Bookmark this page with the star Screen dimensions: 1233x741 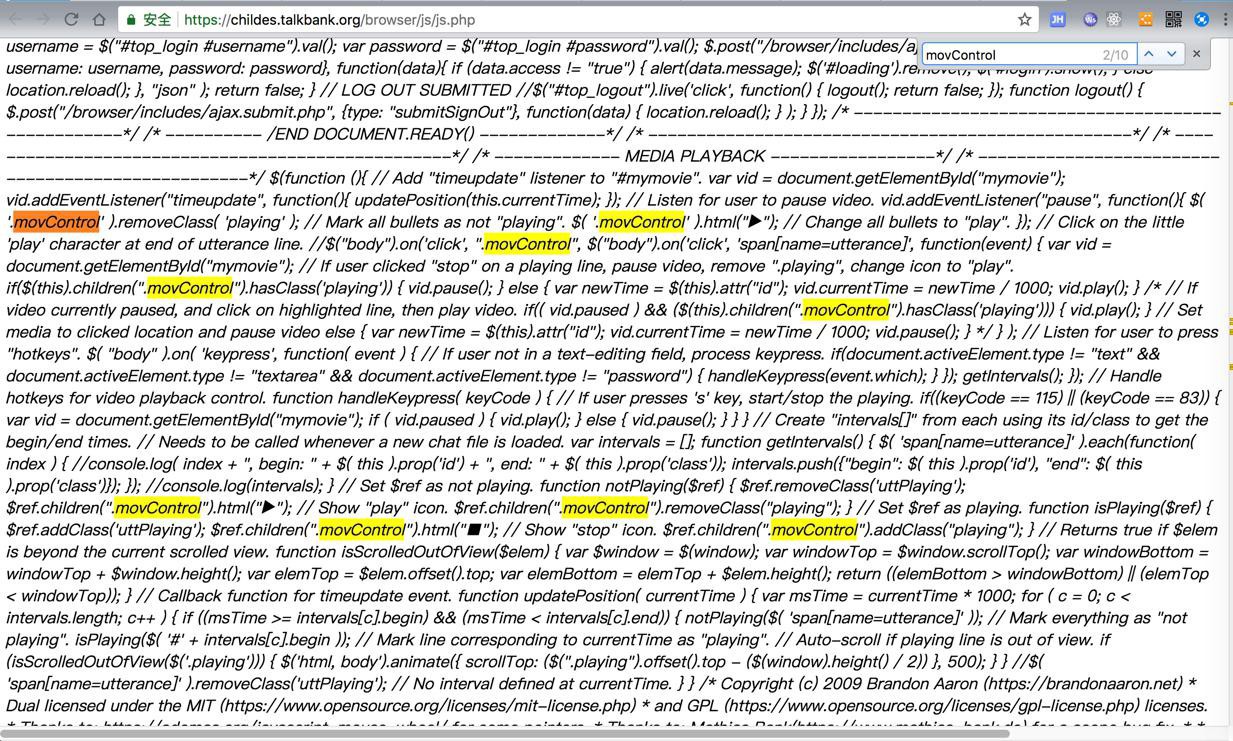click(1024, 19)
